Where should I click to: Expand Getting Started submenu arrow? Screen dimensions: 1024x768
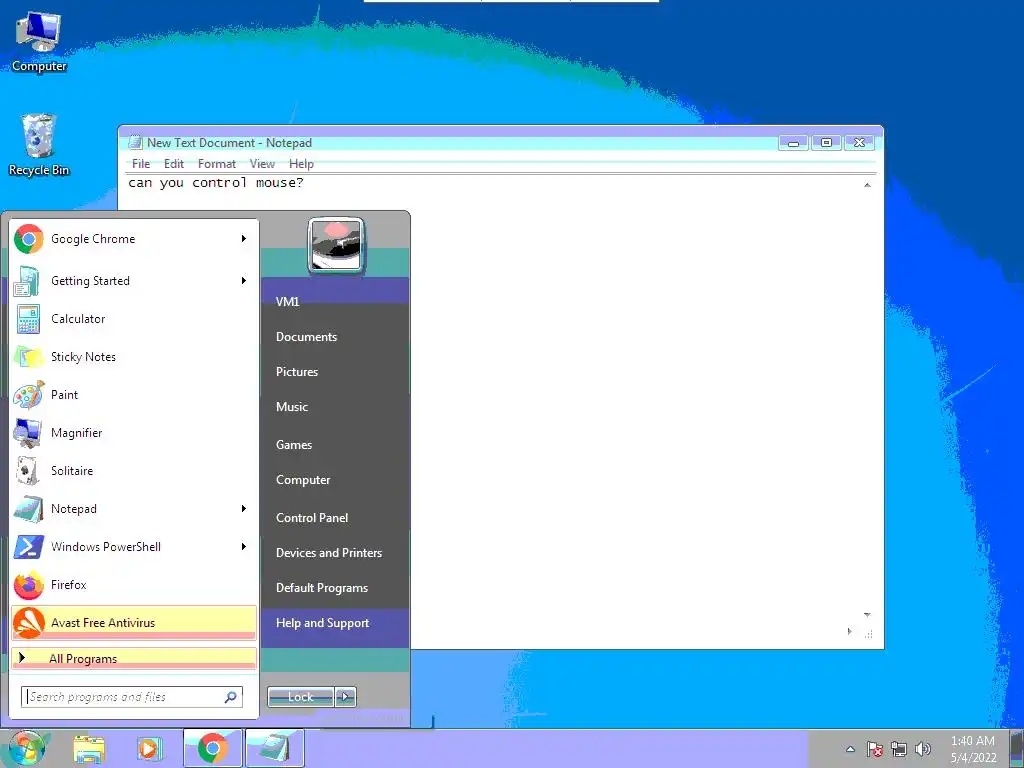[x=244, y=281]
